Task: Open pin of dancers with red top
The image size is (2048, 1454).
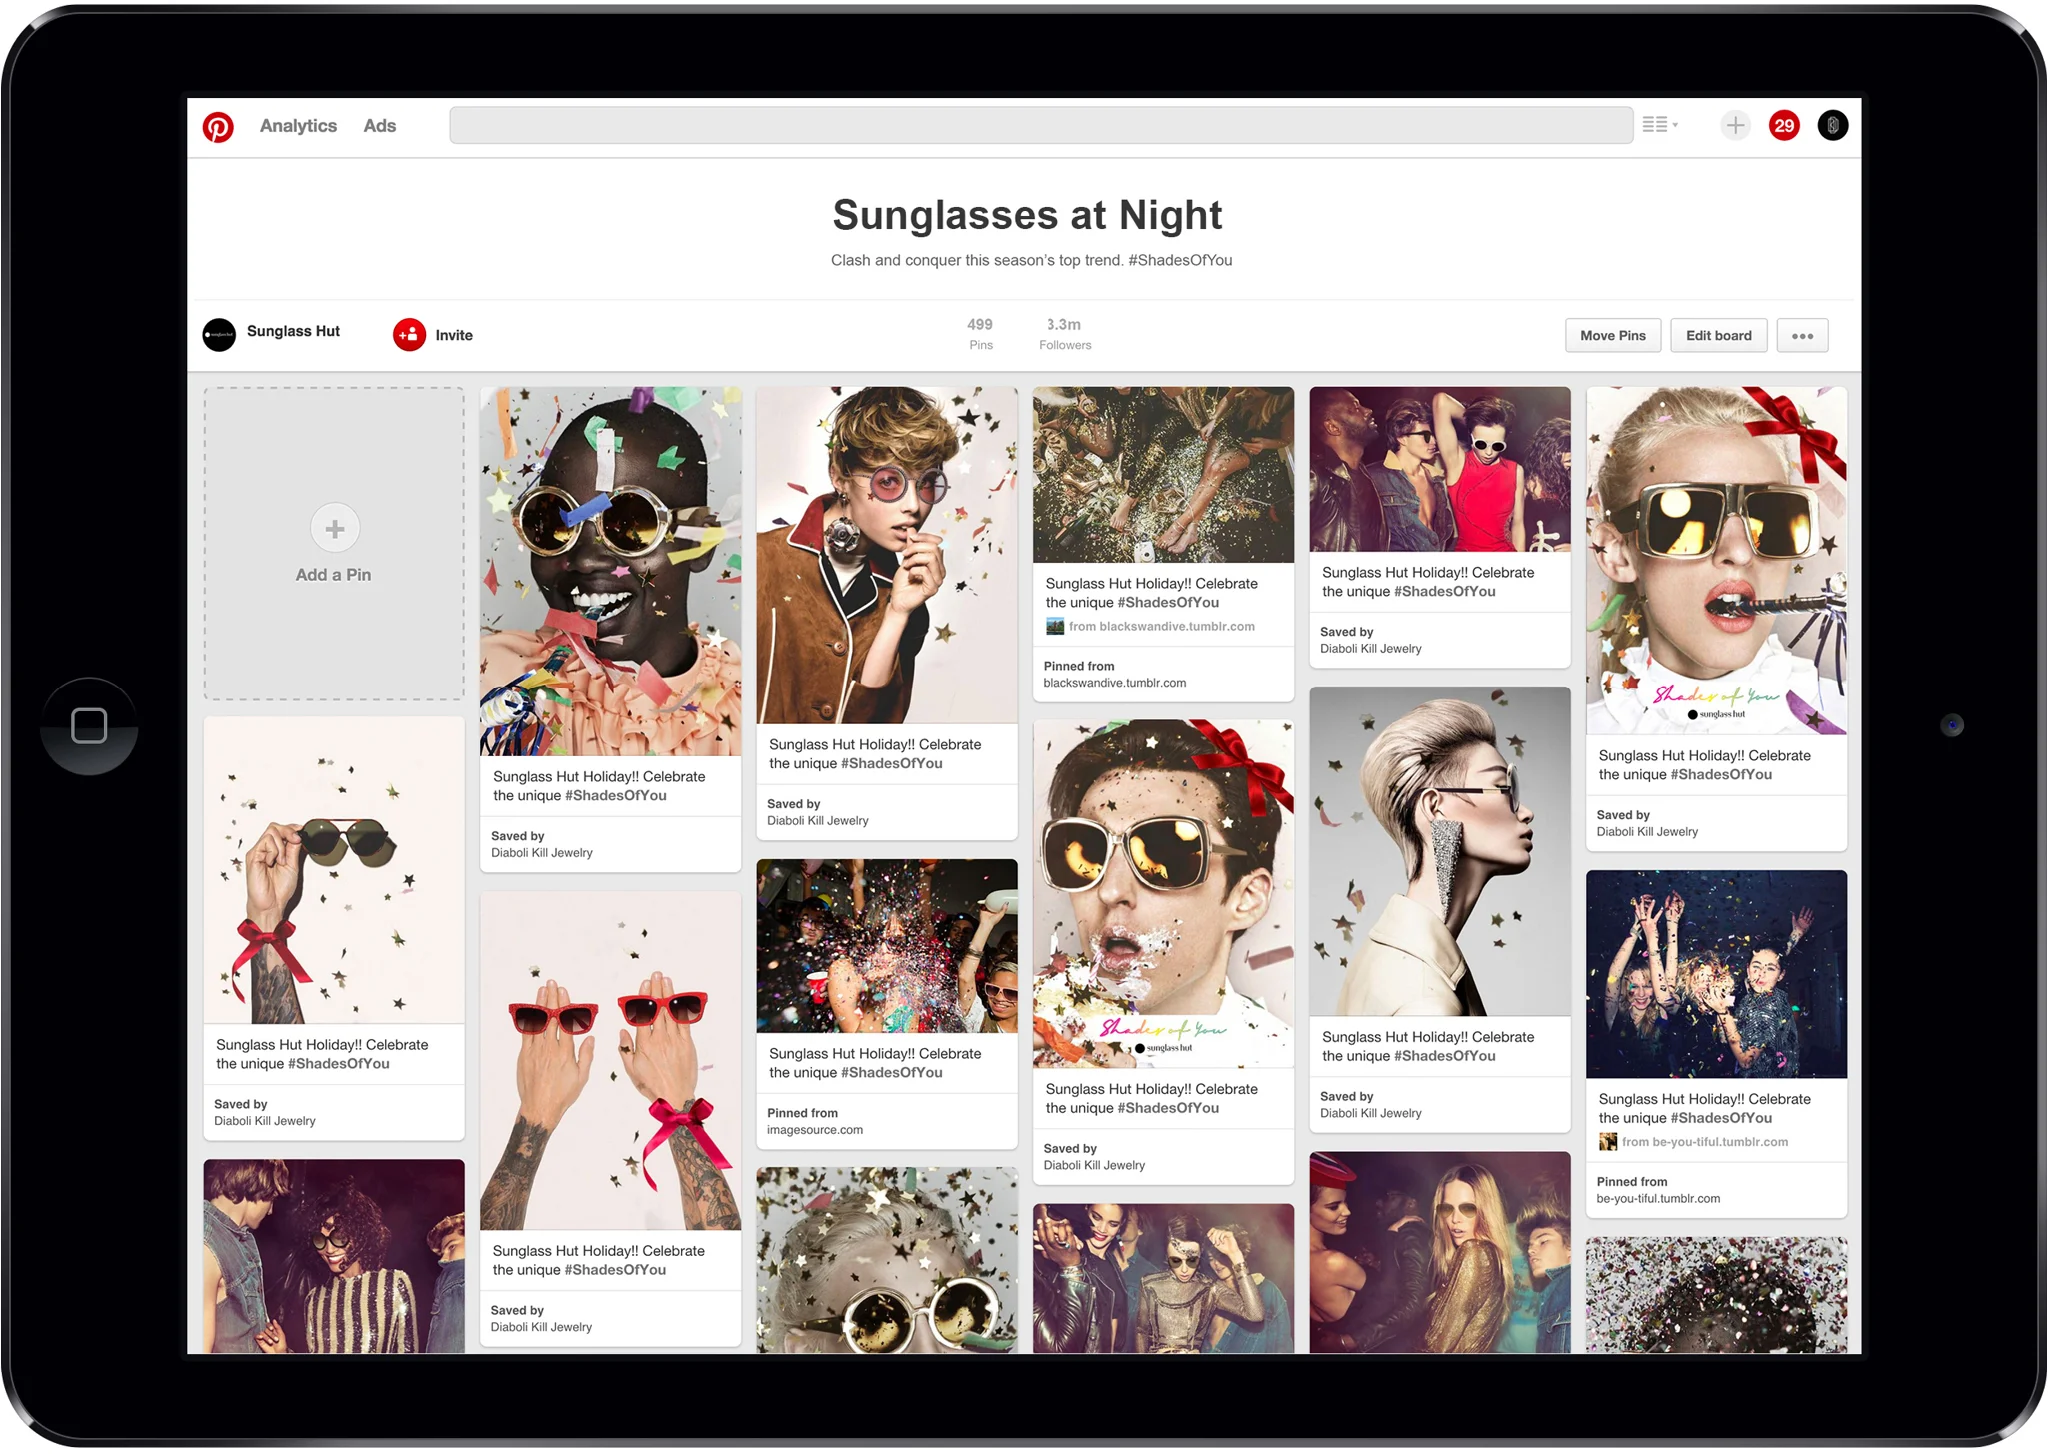Action: point(1440,470)
